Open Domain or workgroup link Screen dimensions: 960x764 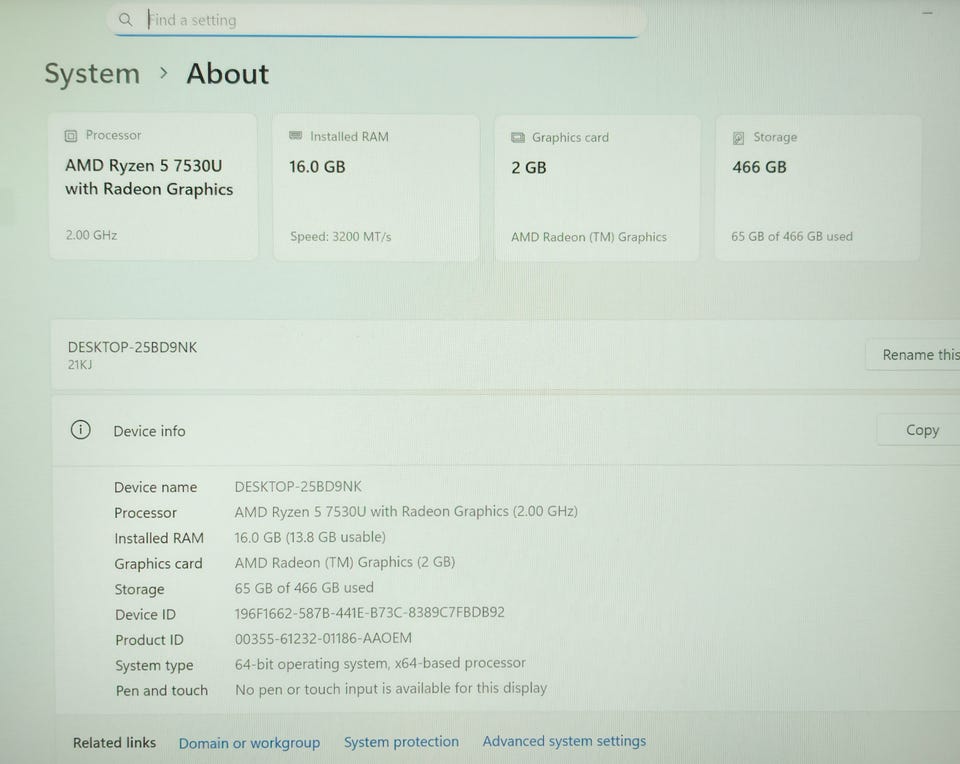(249, 743)
